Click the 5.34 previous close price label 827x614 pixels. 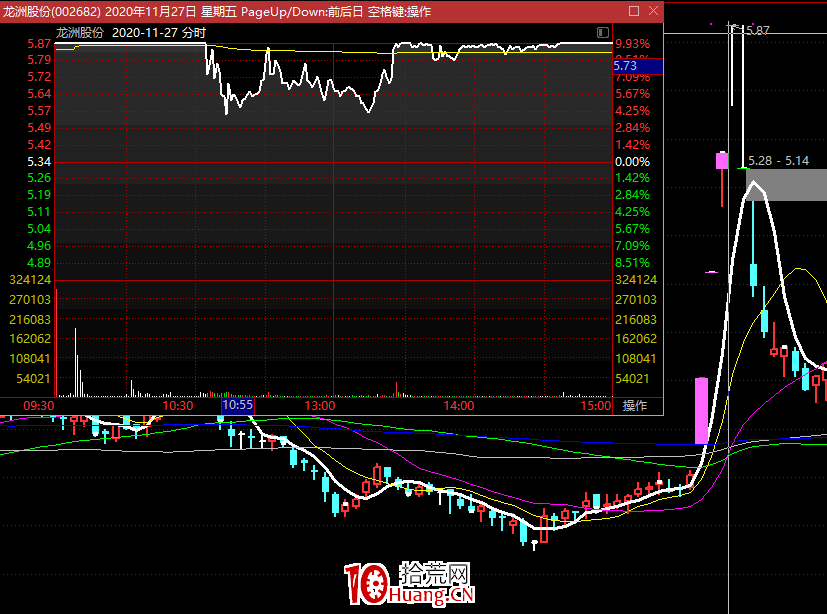(39, 161)
